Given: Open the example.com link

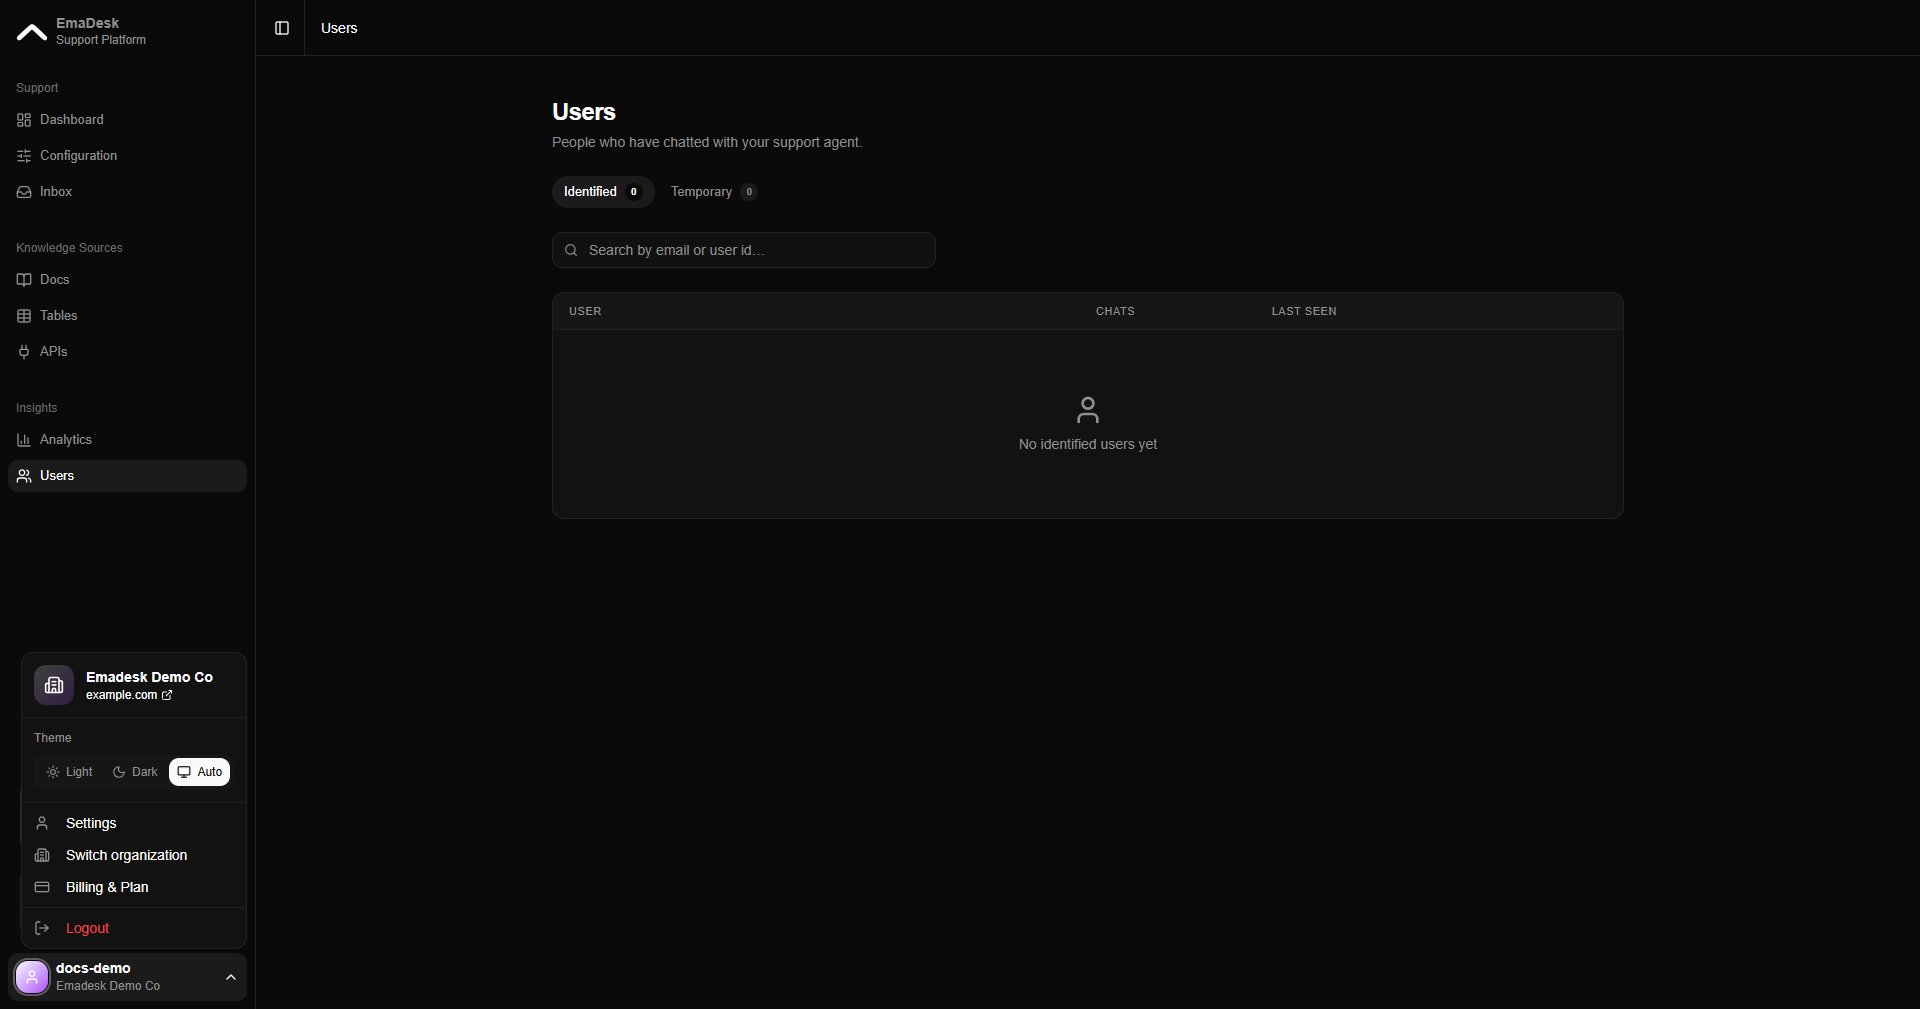Looking at the screenshot, I should (129, 695).
